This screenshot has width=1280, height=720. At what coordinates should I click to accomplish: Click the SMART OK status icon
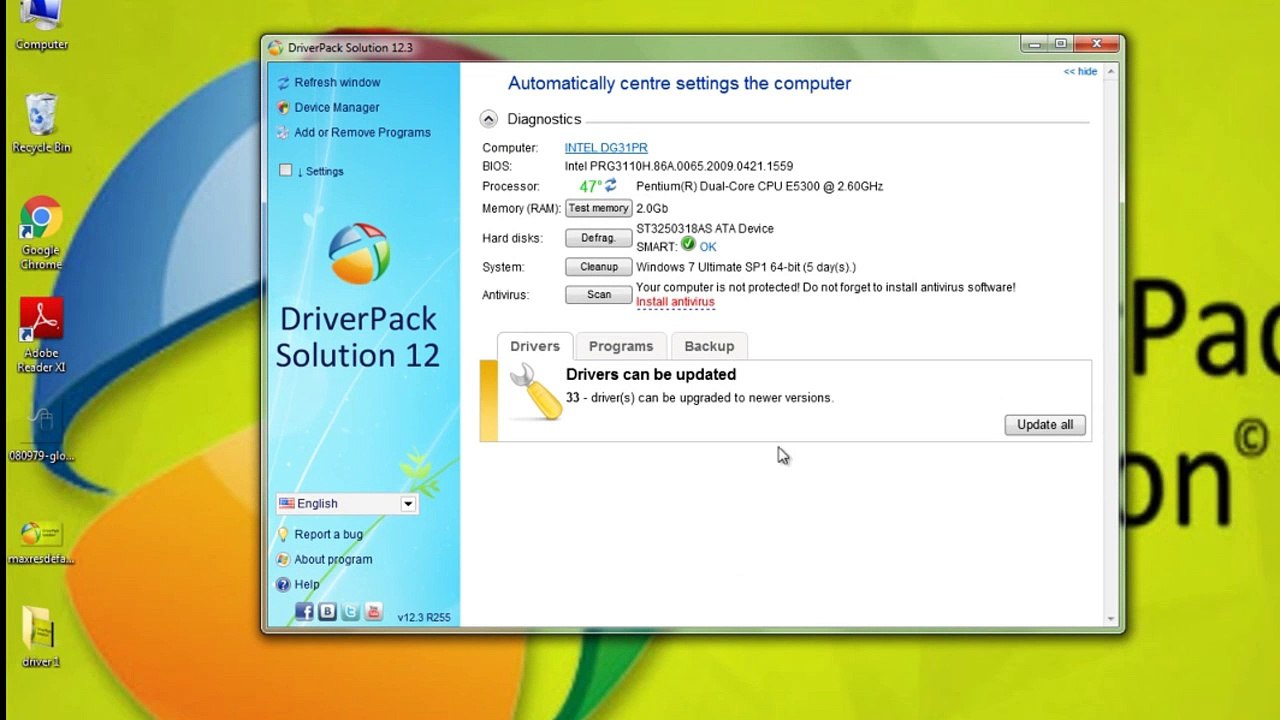[688, 245]
